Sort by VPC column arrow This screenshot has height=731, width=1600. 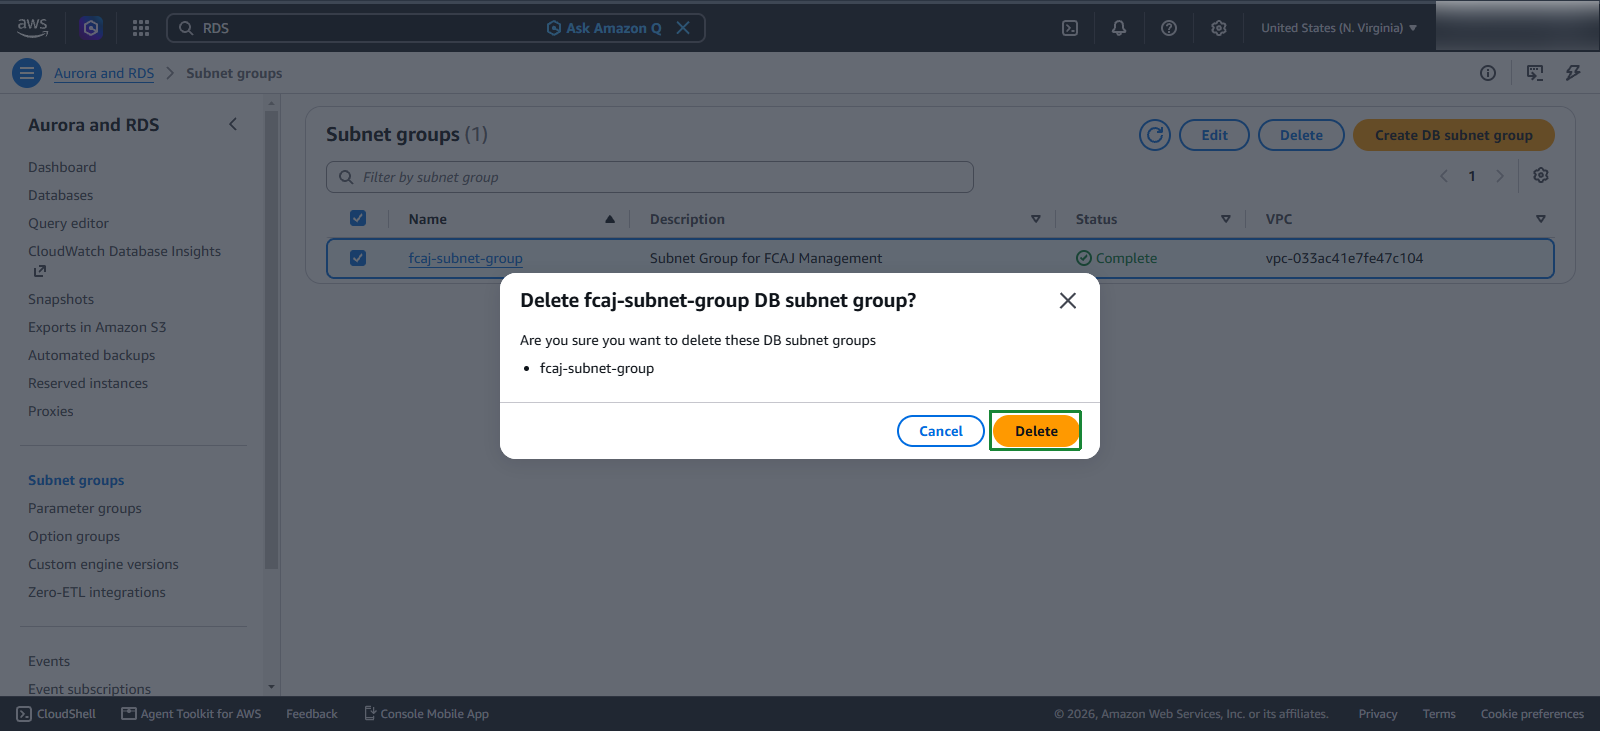pos(1541,219)
